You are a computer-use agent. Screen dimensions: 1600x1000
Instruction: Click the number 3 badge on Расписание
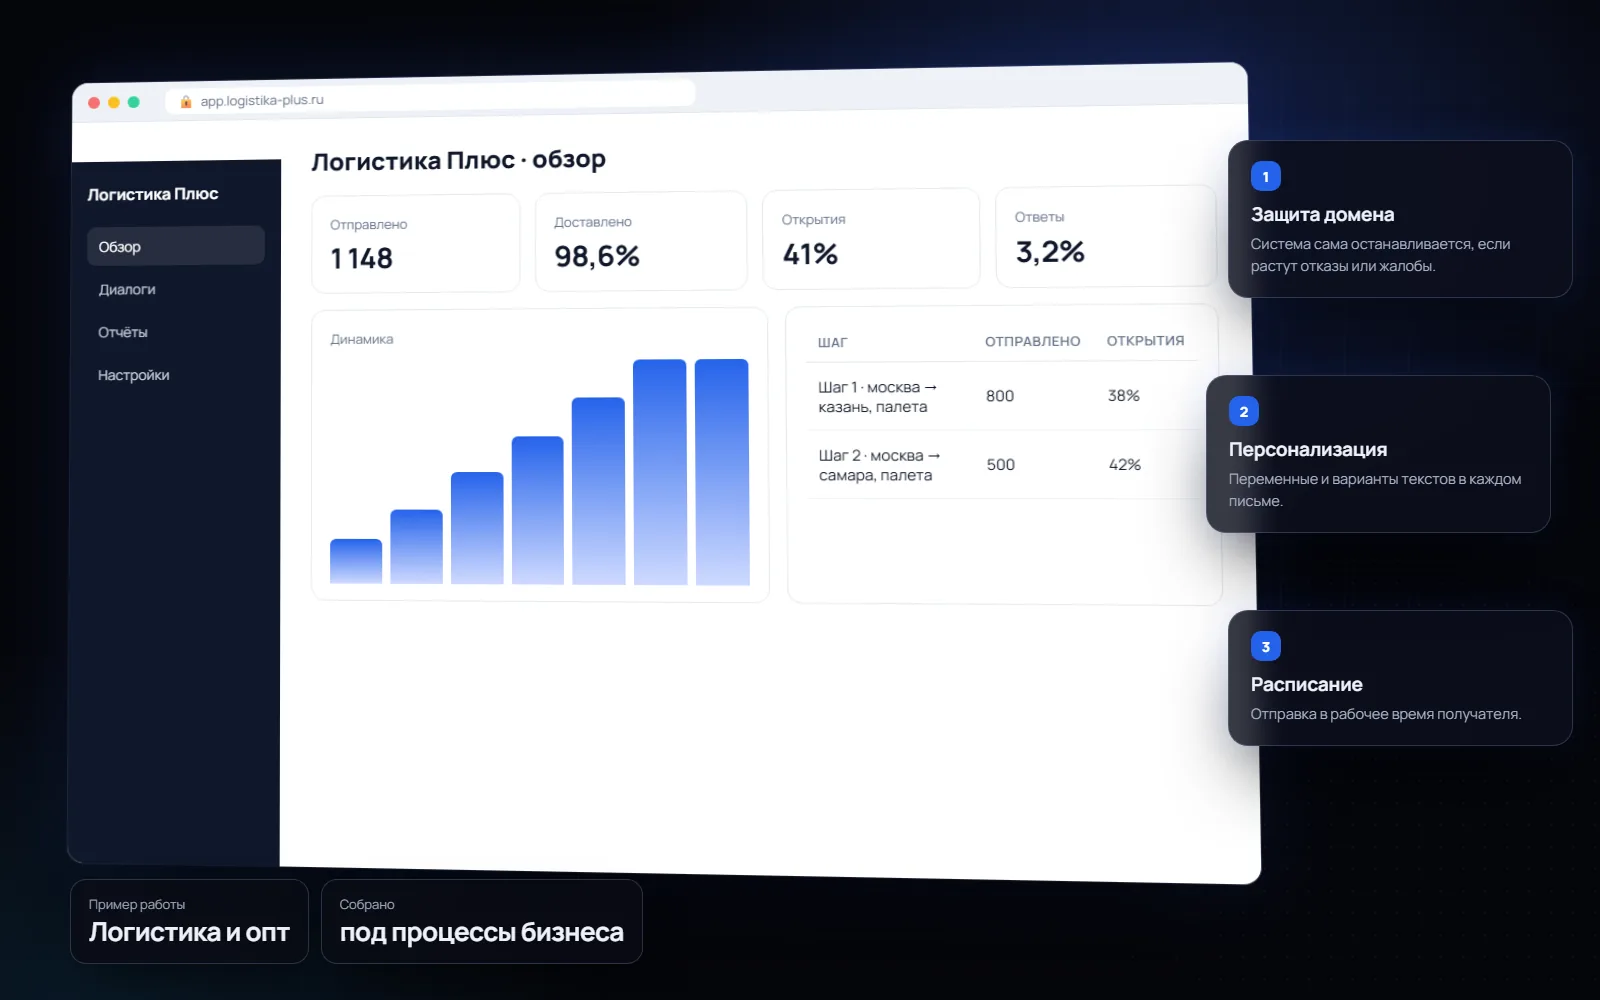tap(1266, 647)
